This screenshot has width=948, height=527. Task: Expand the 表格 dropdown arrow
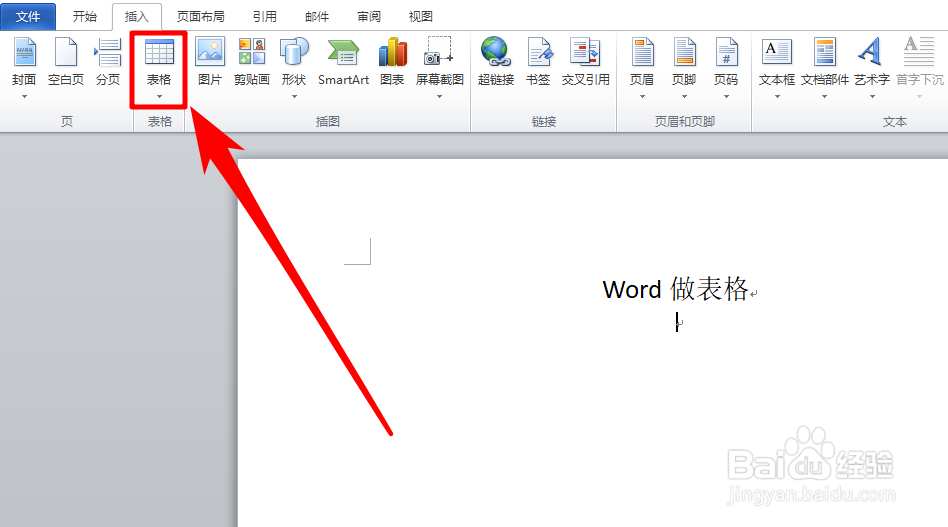click(x=159, y=97)
